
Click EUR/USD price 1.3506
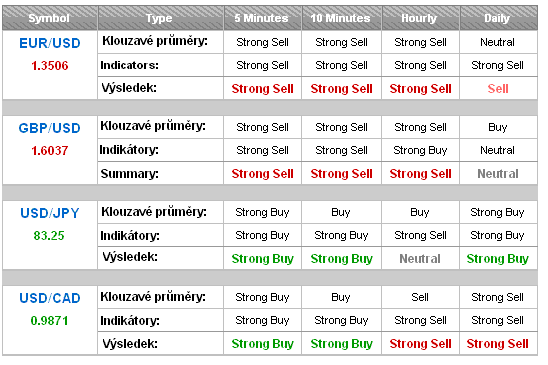[x=50, y=66]
